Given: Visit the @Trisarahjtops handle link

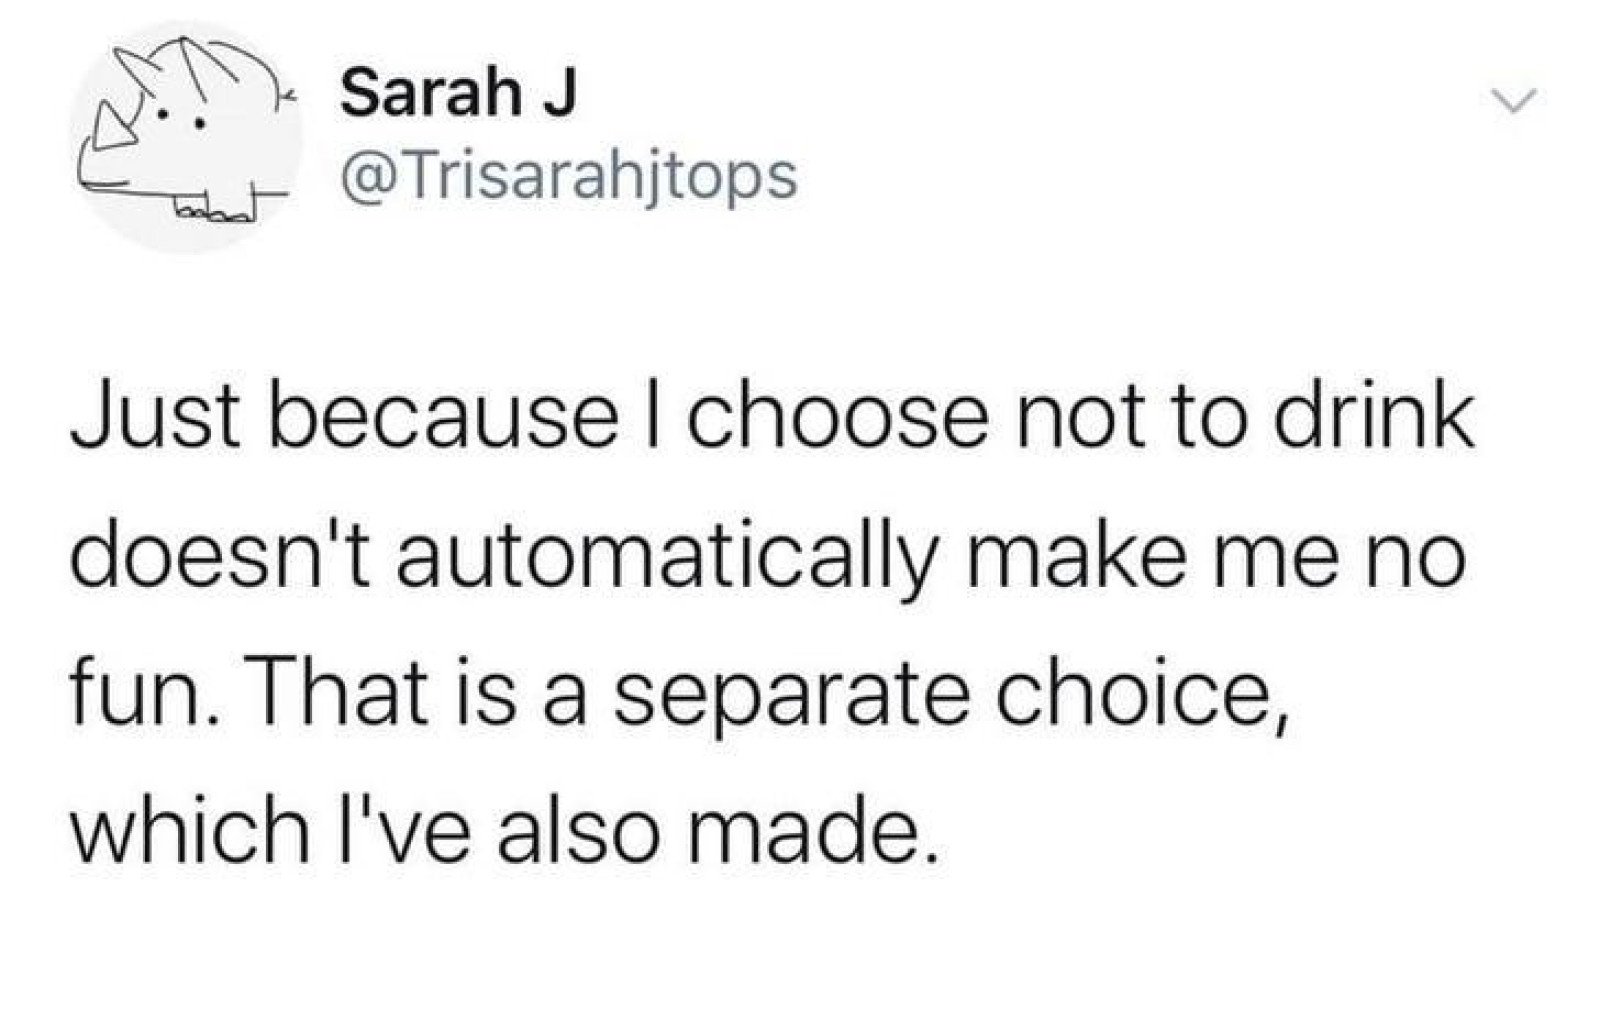Looking at the screenshot, I should click(x=568, y=177).
